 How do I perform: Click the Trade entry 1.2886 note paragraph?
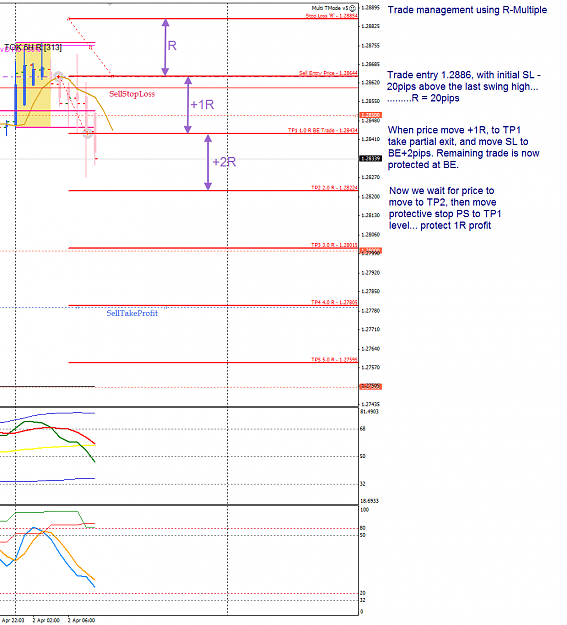[464, 86]
